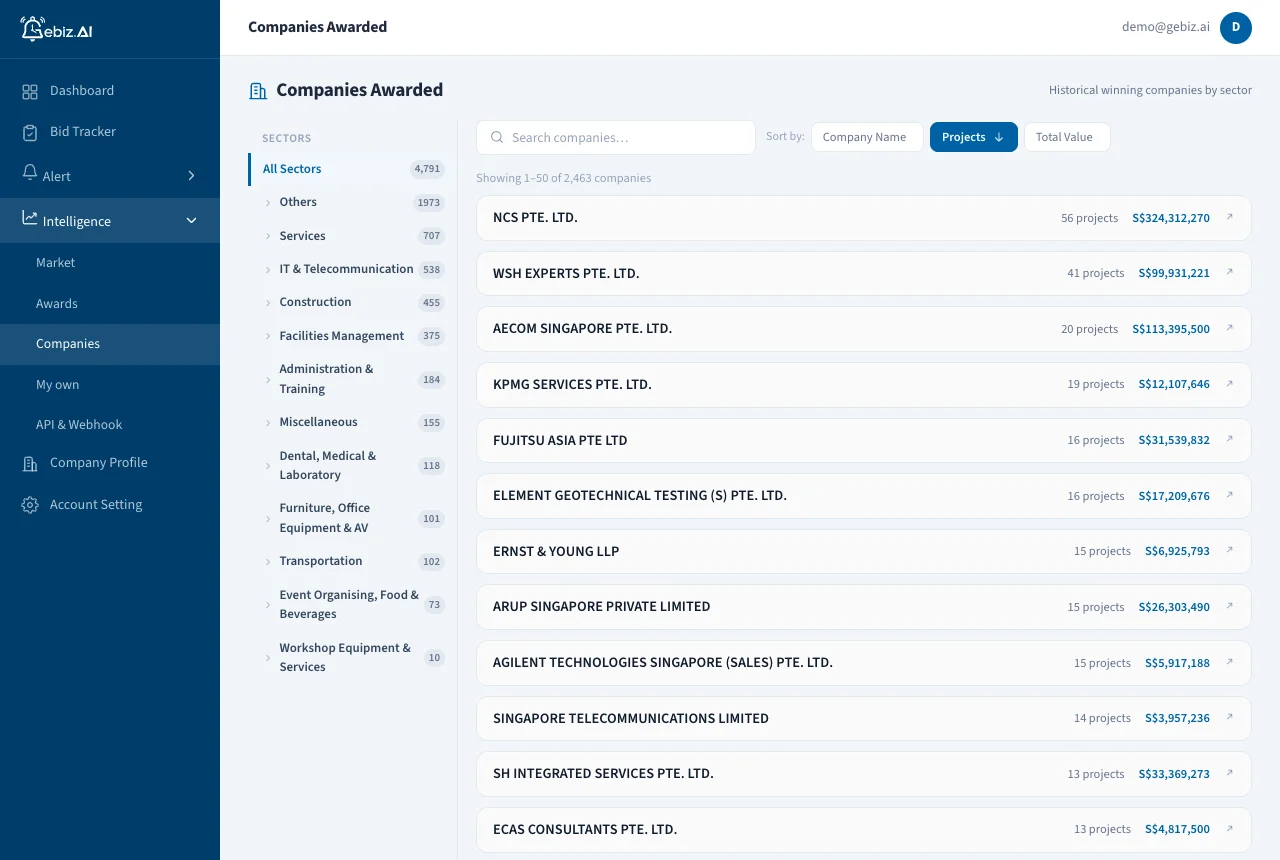Open API & Webhook settings

point(110,425)
